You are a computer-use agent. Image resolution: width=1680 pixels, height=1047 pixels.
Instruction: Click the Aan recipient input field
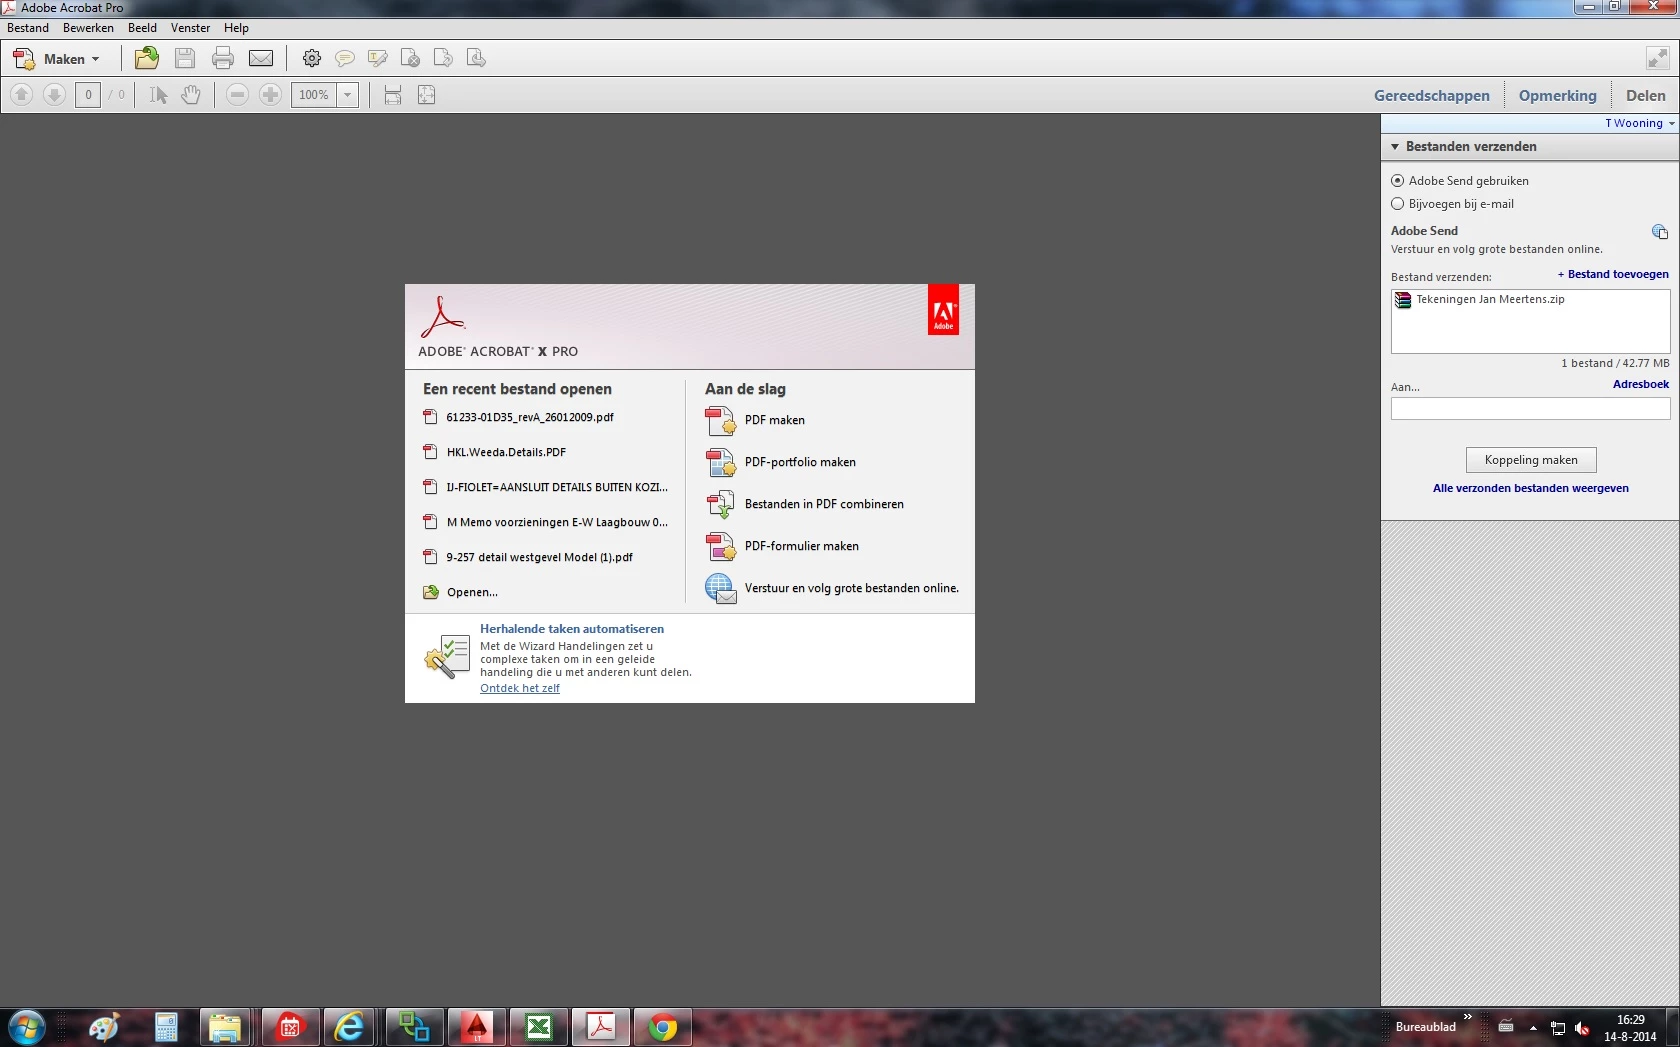click(1530, 408)
